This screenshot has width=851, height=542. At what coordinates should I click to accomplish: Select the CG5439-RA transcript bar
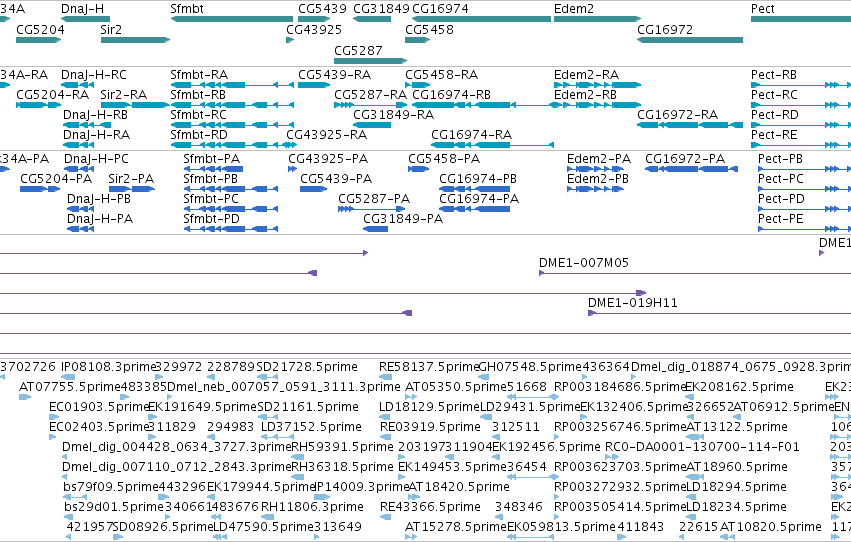(x=314, y=85)
